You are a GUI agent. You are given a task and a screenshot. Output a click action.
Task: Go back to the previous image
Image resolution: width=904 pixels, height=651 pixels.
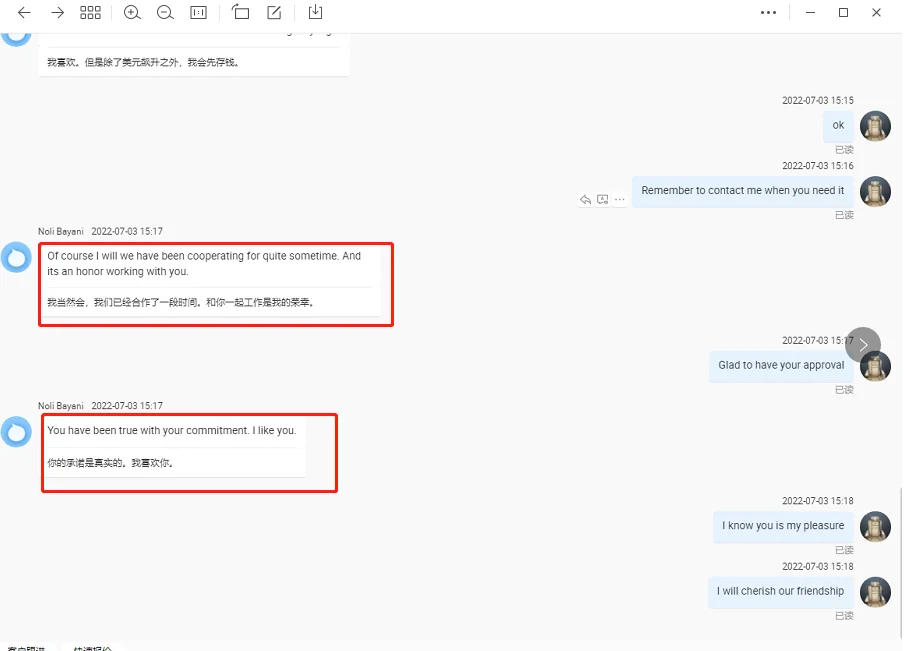[24, 13]
